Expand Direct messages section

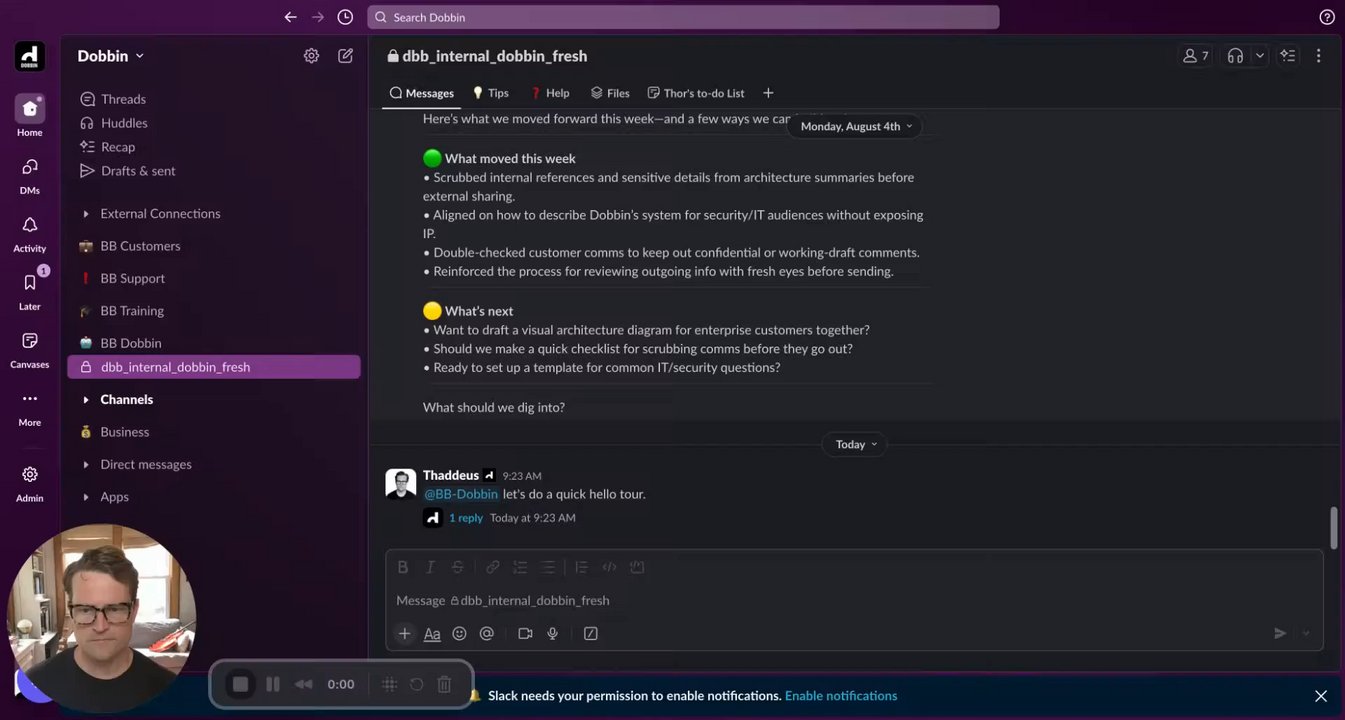click(85, 465)
